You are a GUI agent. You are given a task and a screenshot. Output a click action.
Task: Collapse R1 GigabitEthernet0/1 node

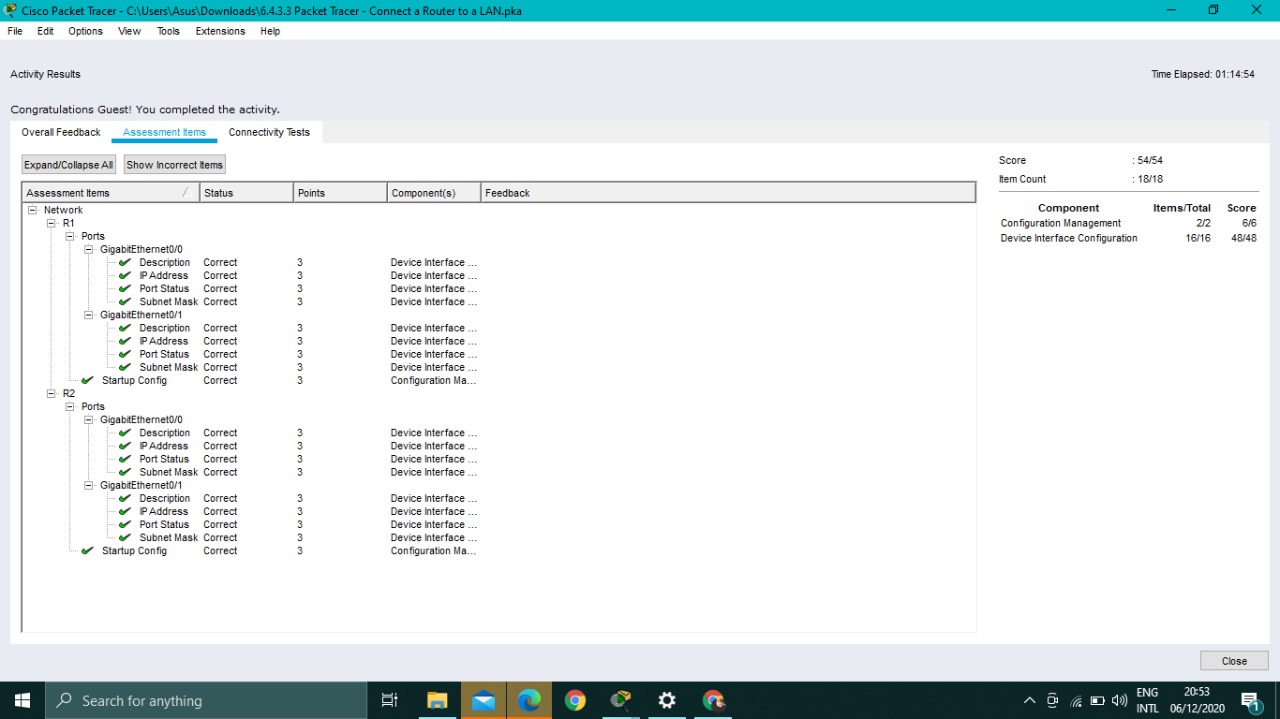(x=89, y=315)
